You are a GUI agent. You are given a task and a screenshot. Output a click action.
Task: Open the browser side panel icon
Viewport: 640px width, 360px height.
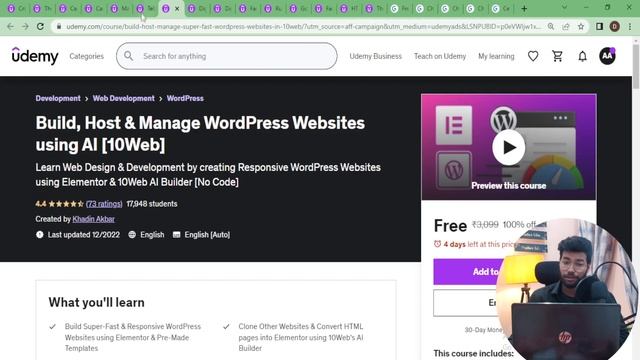599,27
